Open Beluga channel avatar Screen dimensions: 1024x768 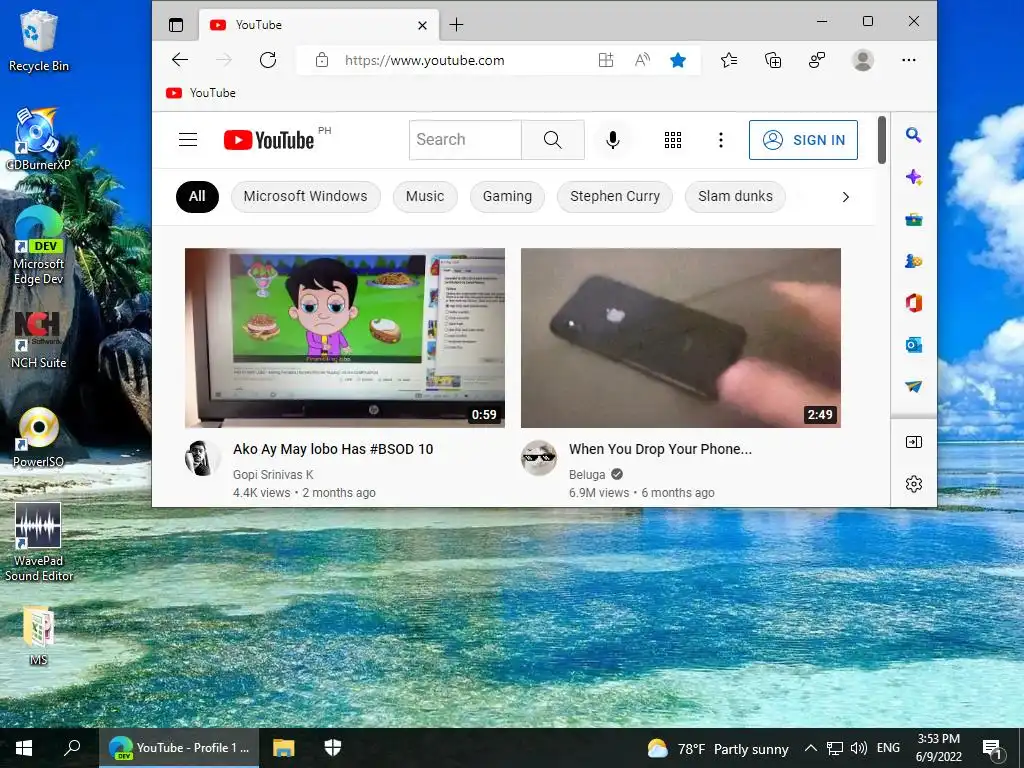tap(539, 458)
